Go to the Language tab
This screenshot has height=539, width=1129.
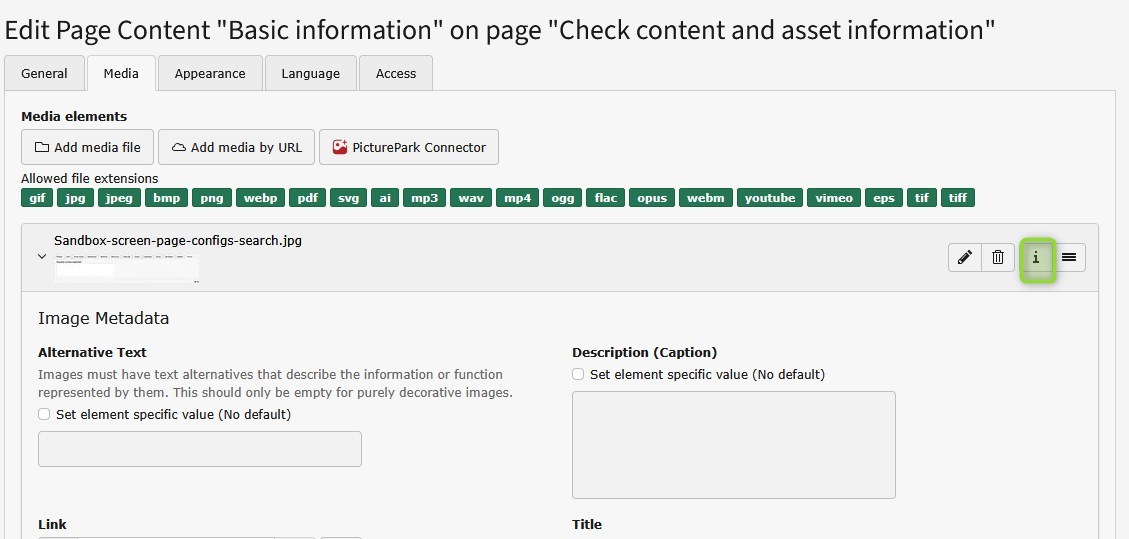pos(310,73)
